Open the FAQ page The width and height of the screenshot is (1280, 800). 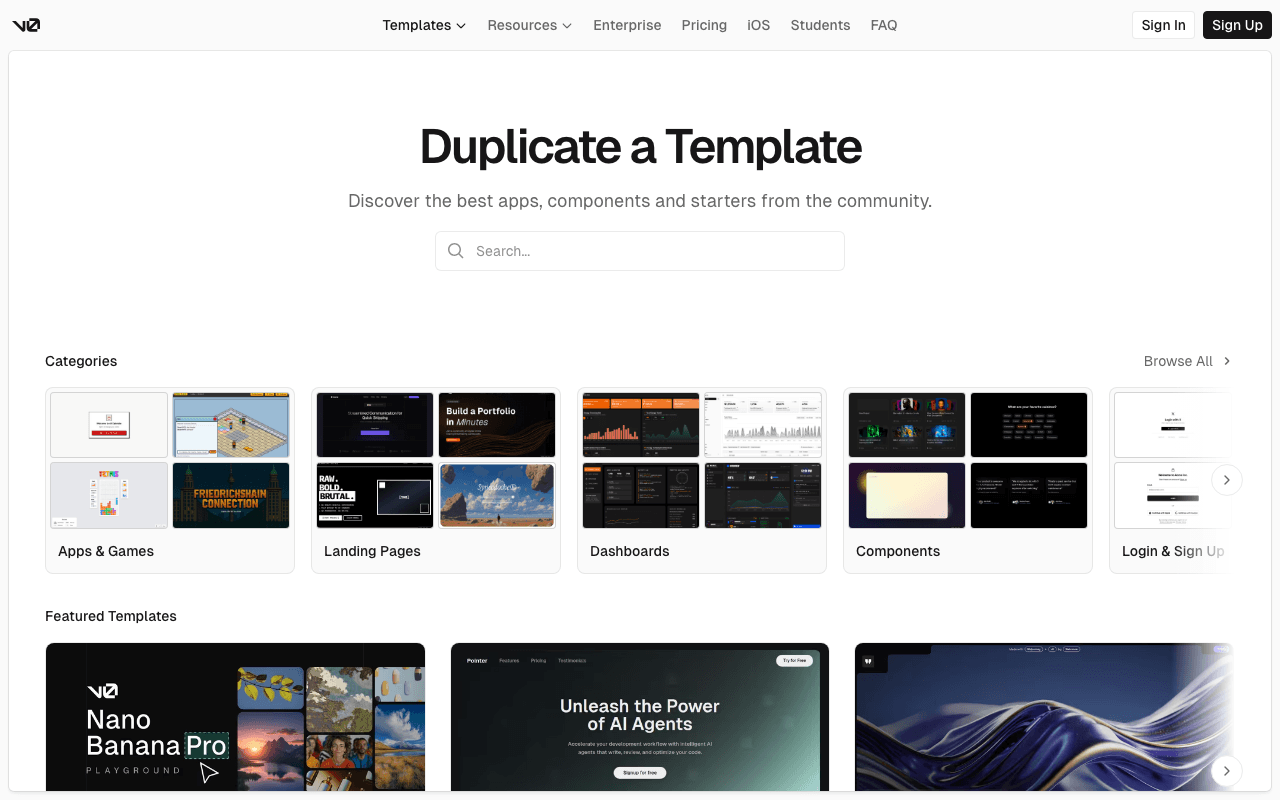[x=884, y=25]
